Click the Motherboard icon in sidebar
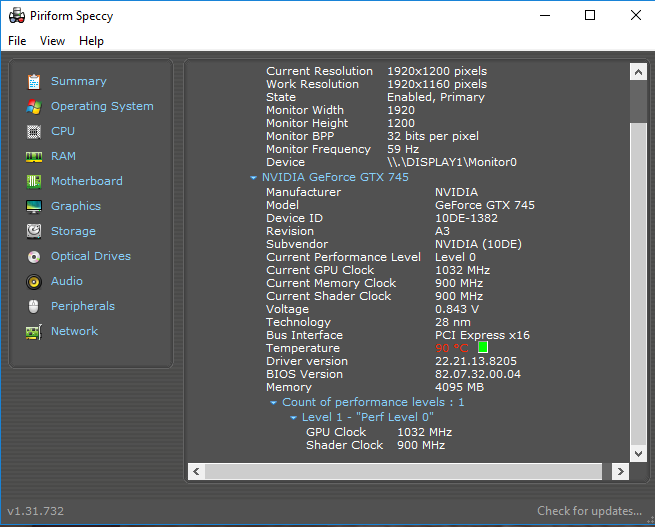This screenshot has height=527, width=655. (x=34, y=182)
